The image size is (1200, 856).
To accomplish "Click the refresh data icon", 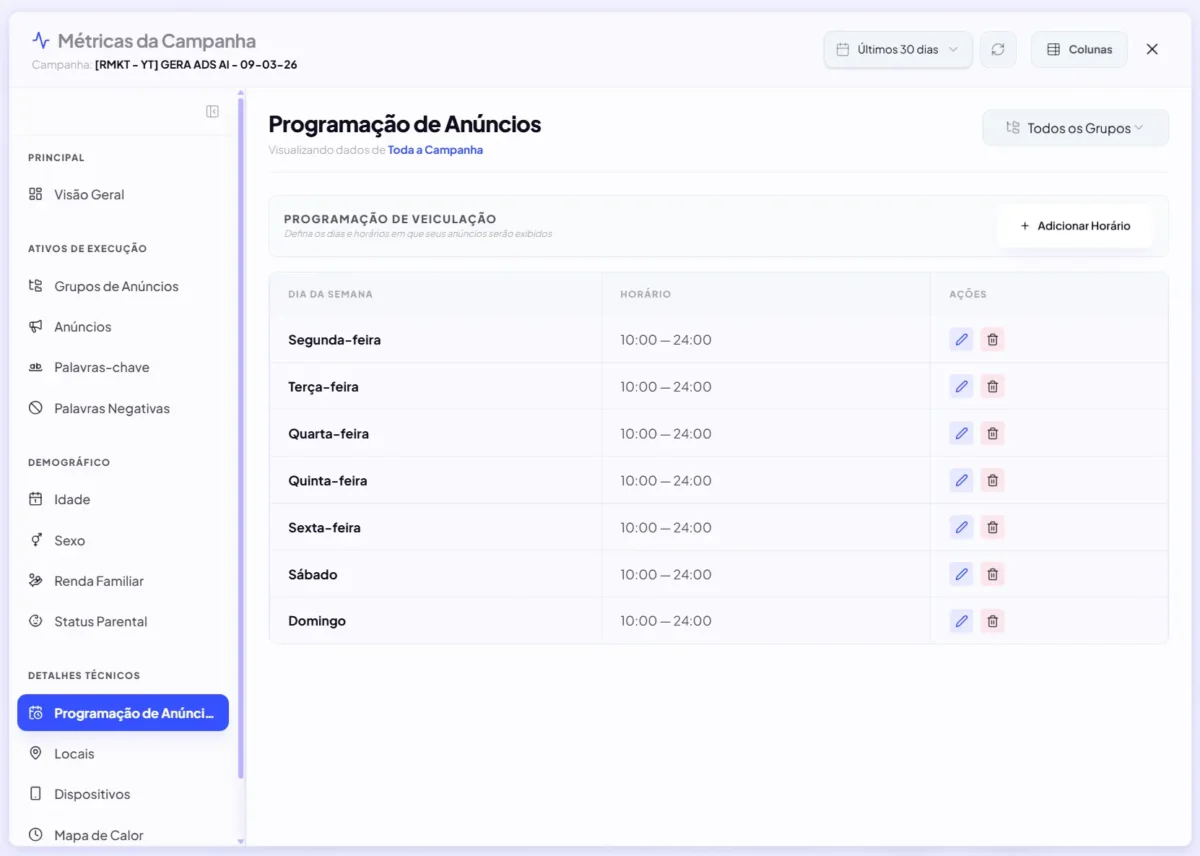I will tap(998, 48).
